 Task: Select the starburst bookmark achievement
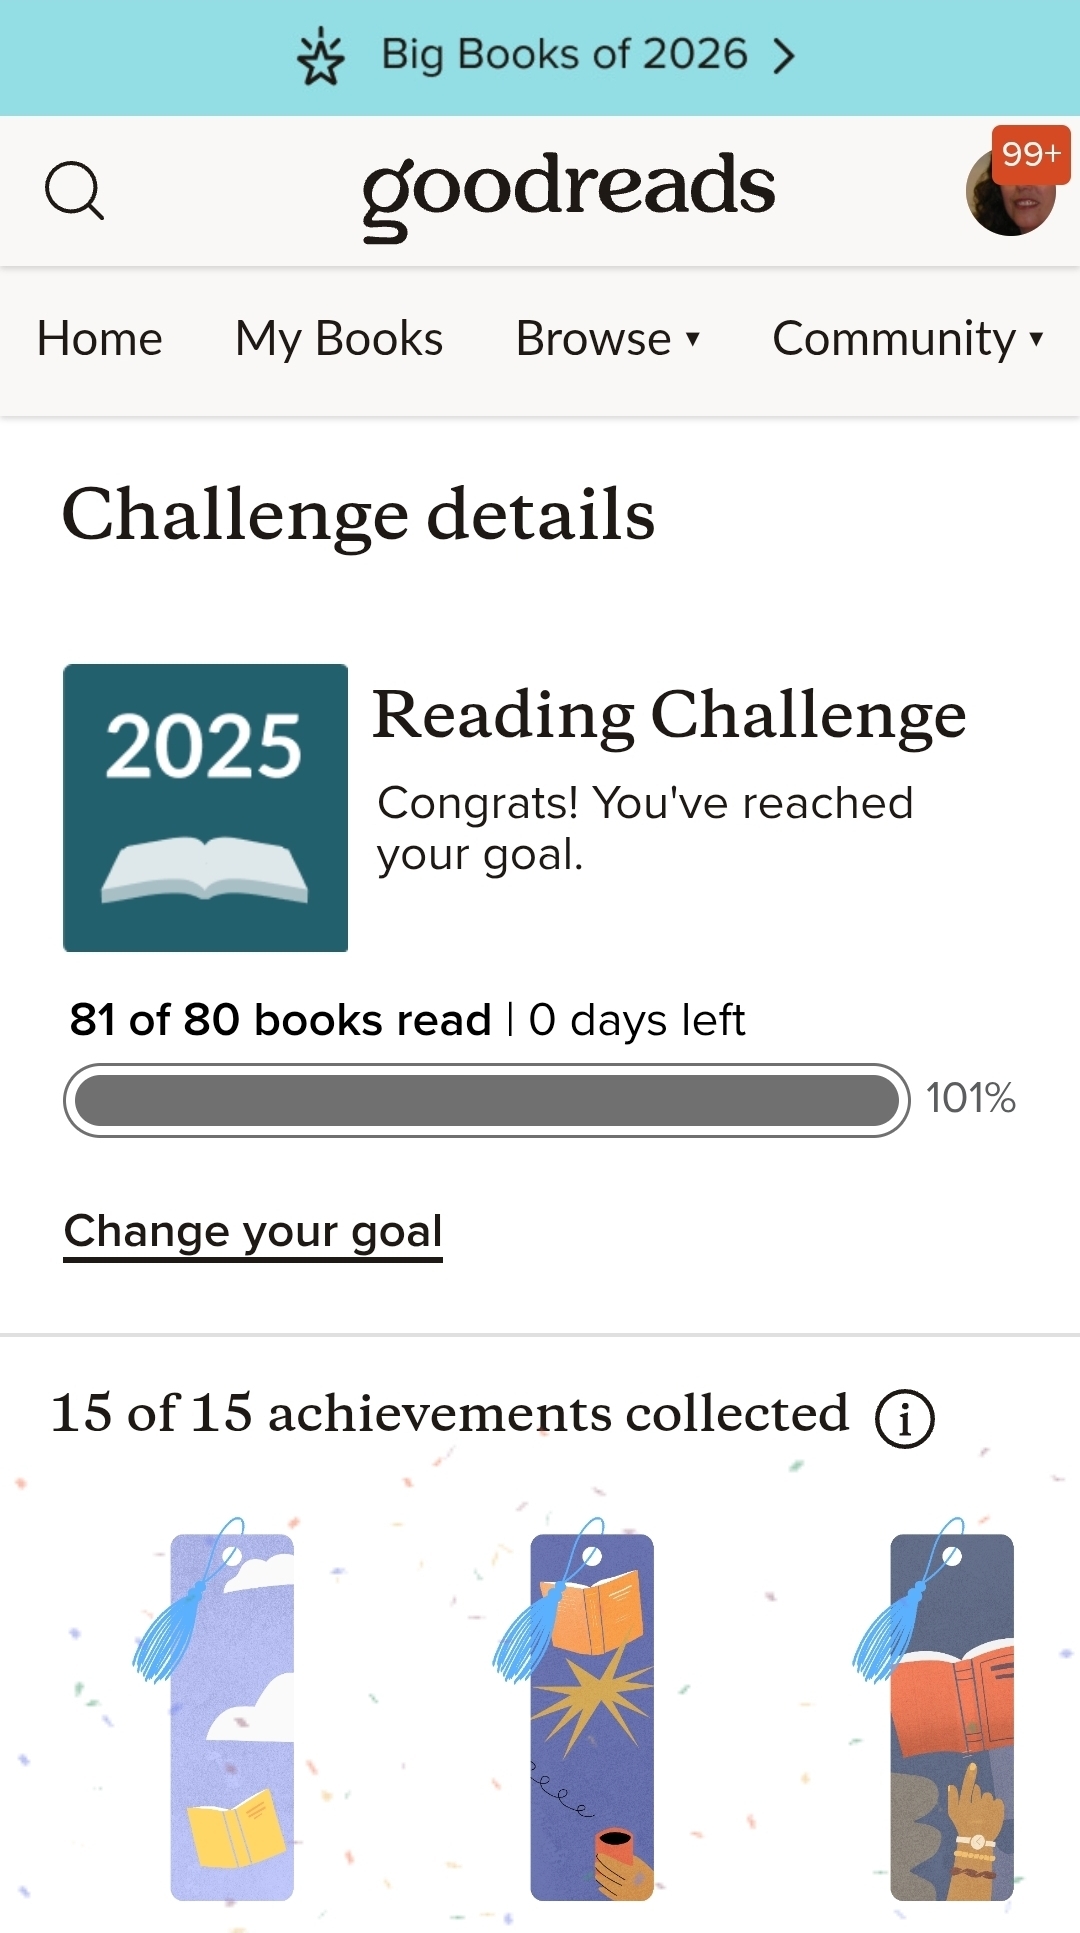pos(591,1716)
